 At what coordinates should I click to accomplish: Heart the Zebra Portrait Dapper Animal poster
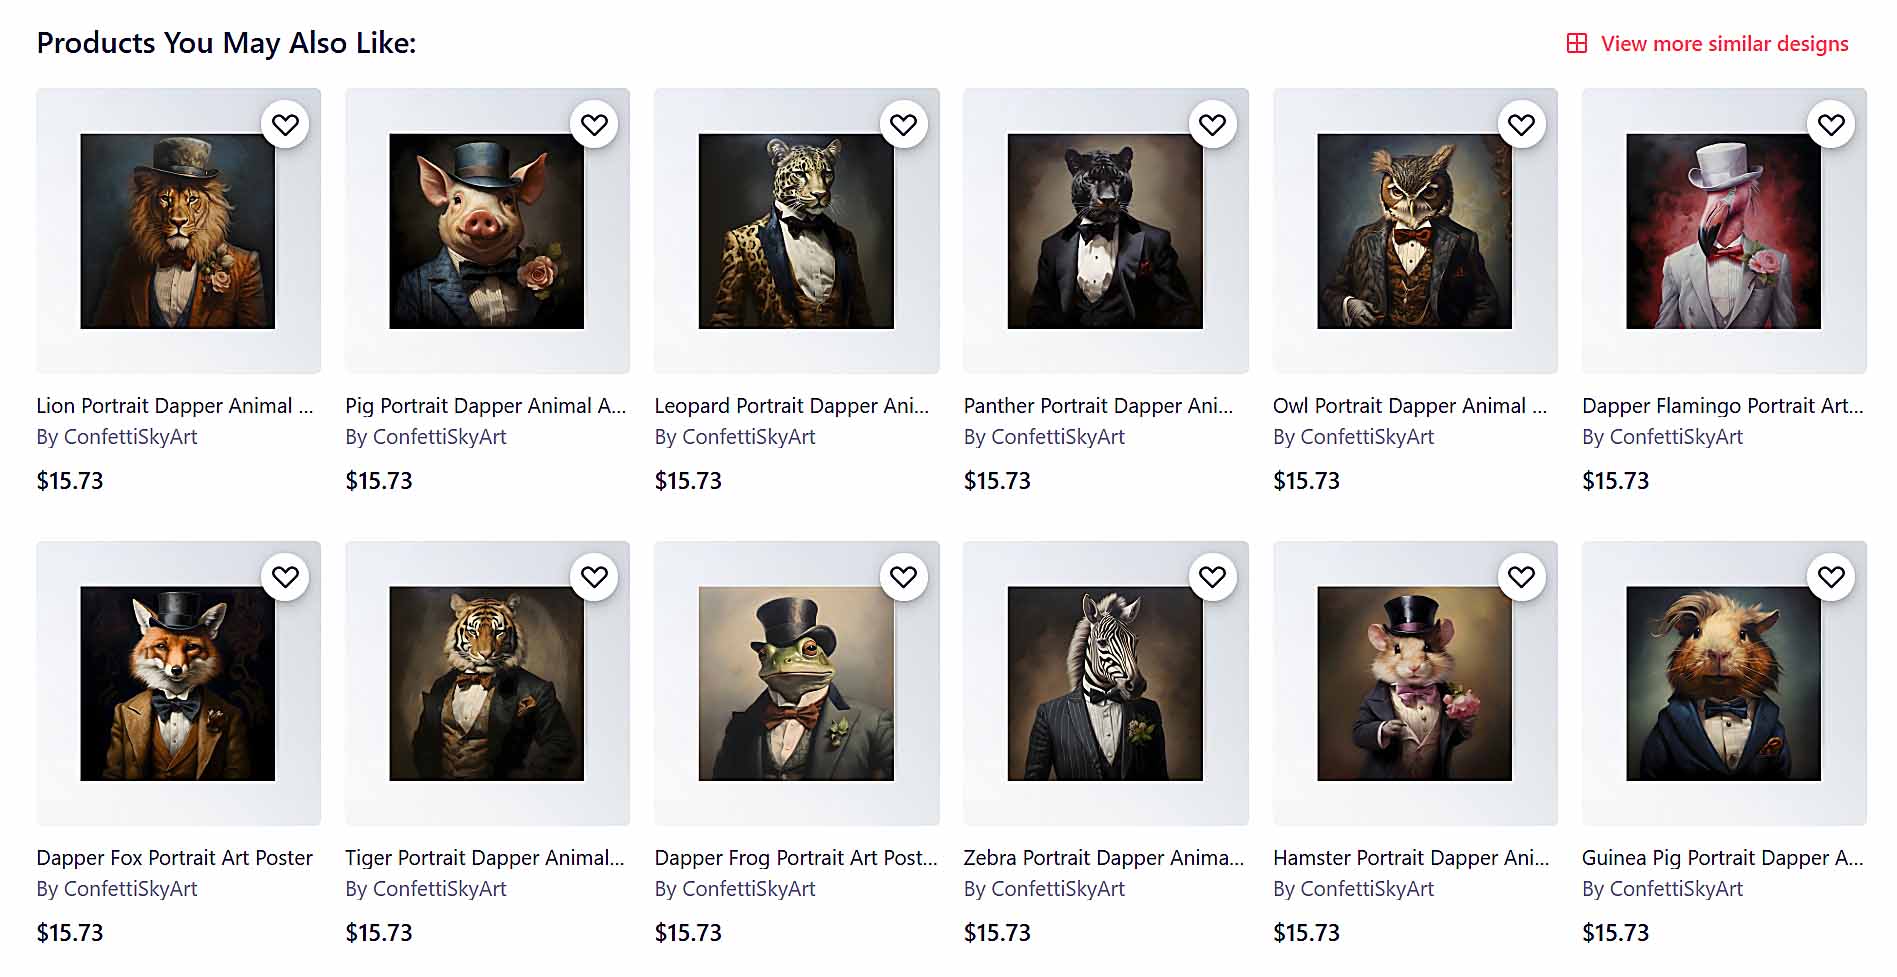pyautogui.click(x=1213, y=576)
